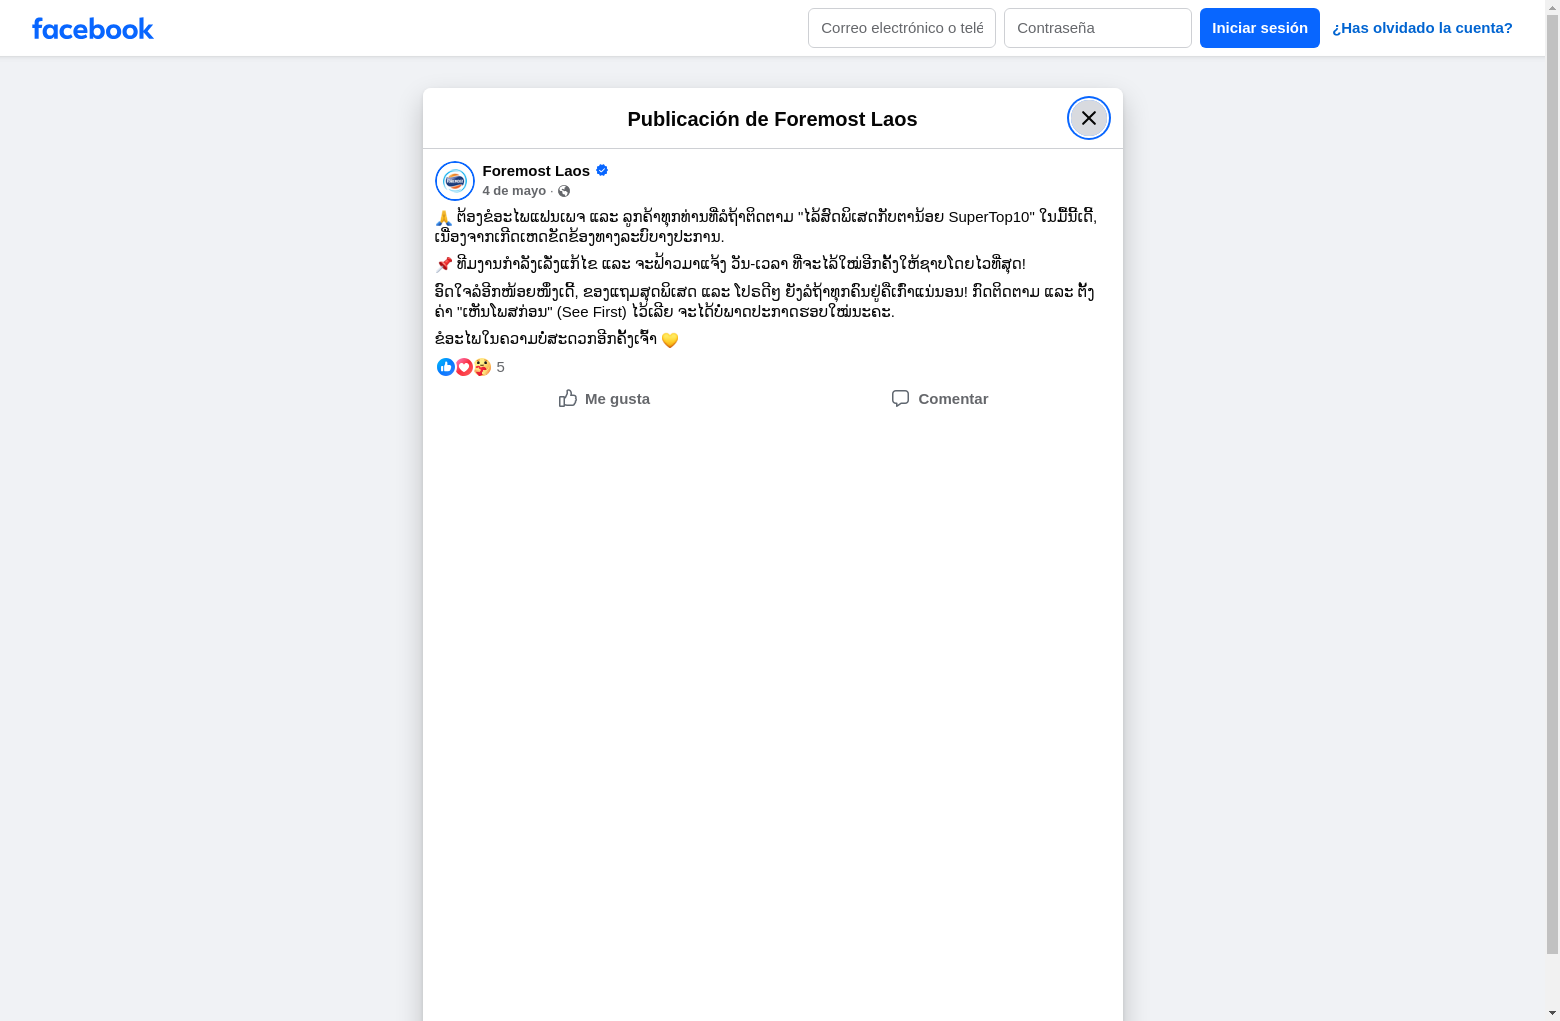Click the verified badge next to Foremost Laos
The height and width of the screenshot is (1021, 1560).
tap(602, 170)
